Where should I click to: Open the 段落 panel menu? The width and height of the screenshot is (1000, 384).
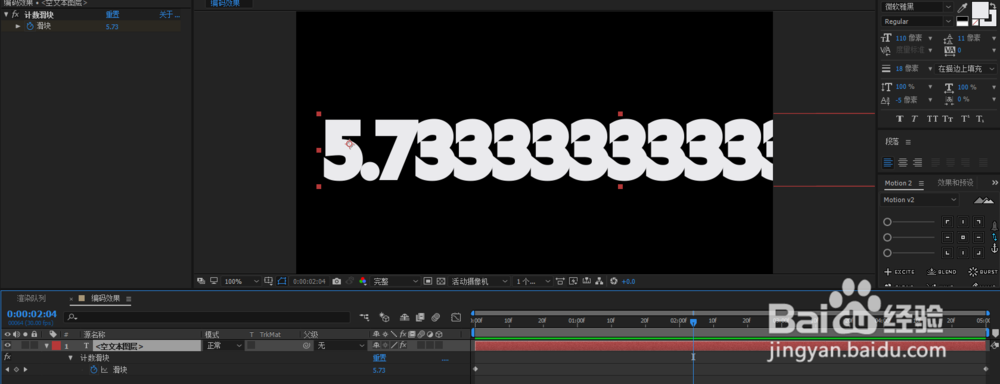coord(908,142)
